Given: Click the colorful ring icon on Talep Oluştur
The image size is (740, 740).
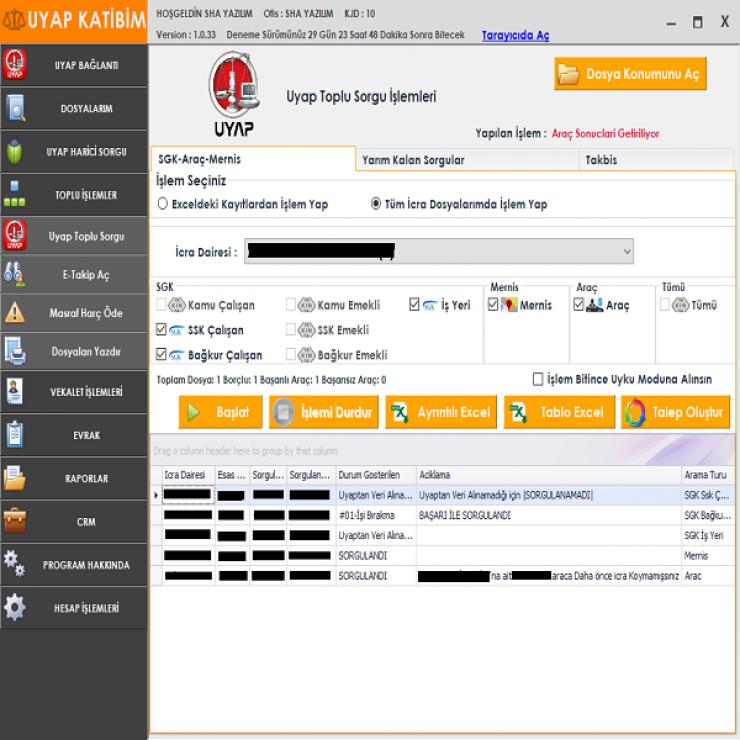Looking at the screenshot, I should coord(635,412).
